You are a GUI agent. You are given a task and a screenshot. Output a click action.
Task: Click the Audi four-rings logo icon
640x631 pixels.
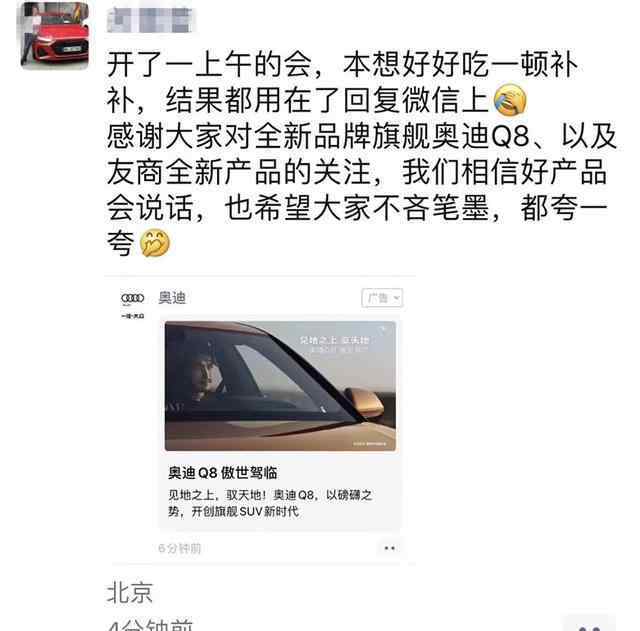133,298
